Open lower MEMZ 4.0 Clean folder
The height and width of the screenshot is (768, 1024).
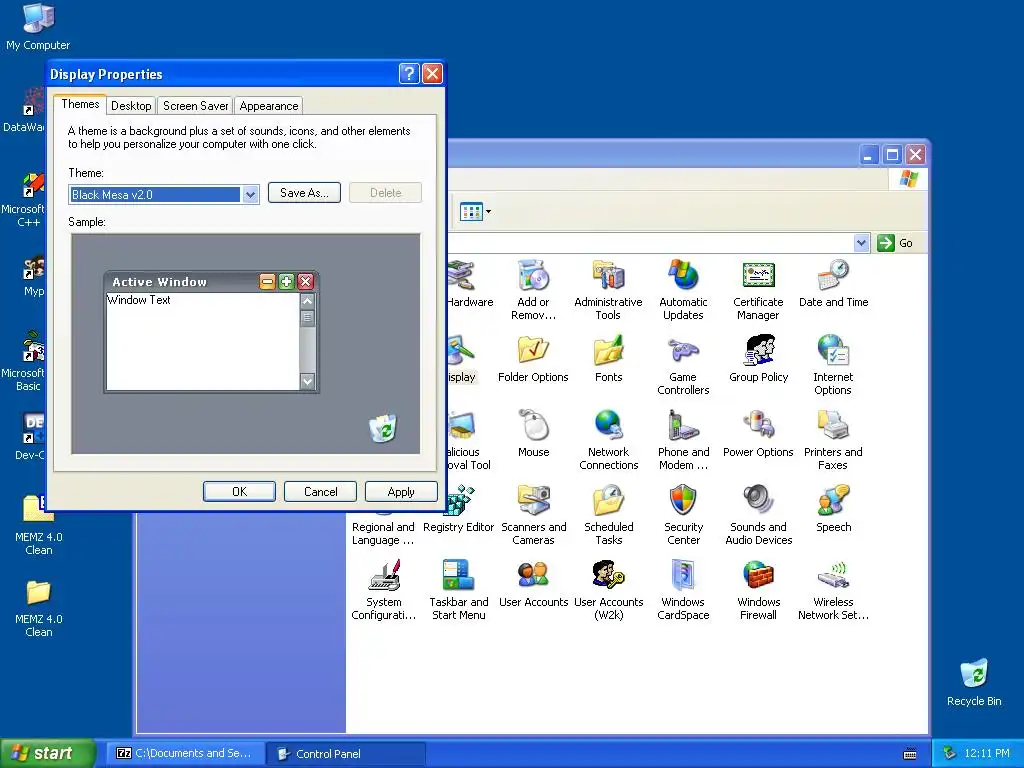[39, 607]
